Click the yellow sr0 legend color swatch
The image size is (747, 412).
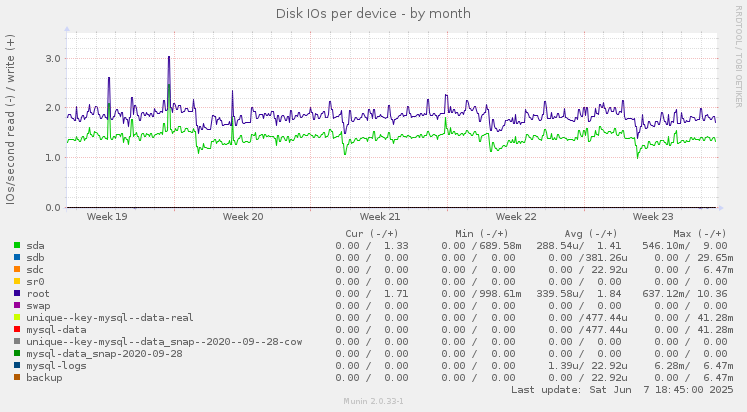(x=17, y=281)
